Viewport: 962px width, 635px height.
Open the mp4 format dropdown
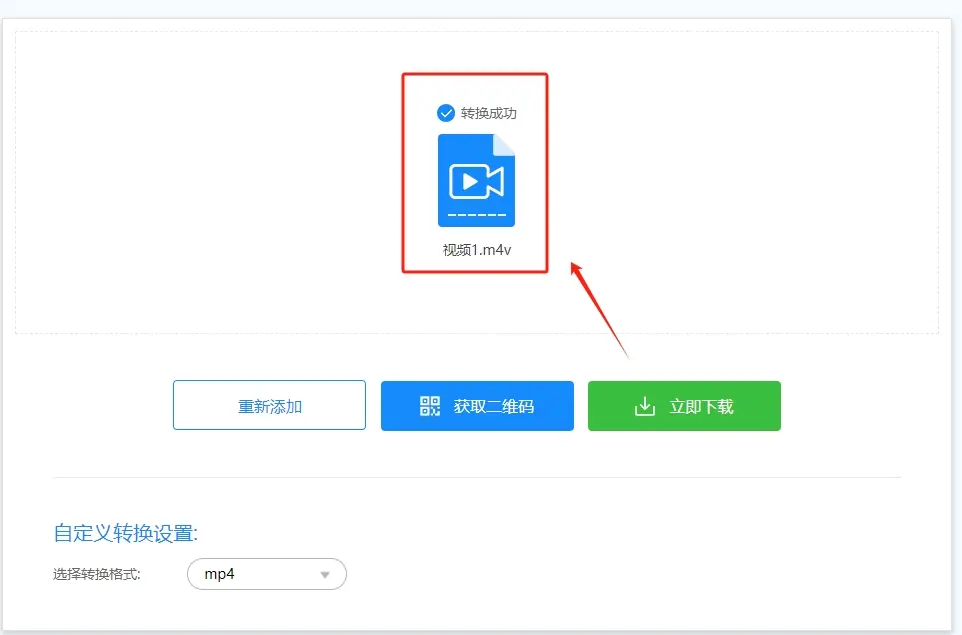point(267,574)
